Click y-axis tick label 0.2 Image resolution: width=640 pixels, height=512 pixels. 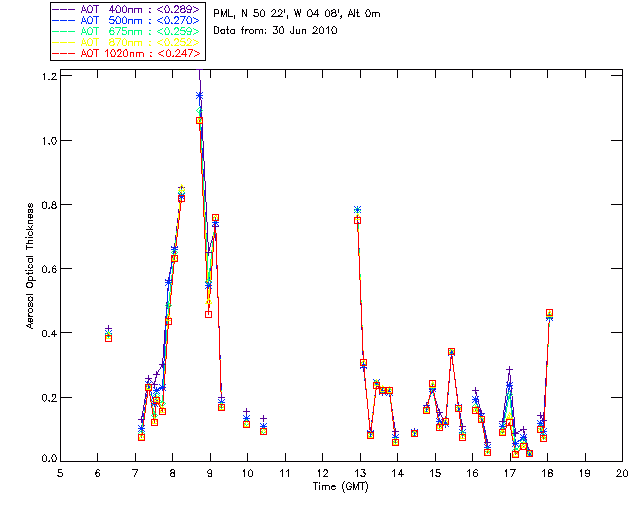click(49, 397)
